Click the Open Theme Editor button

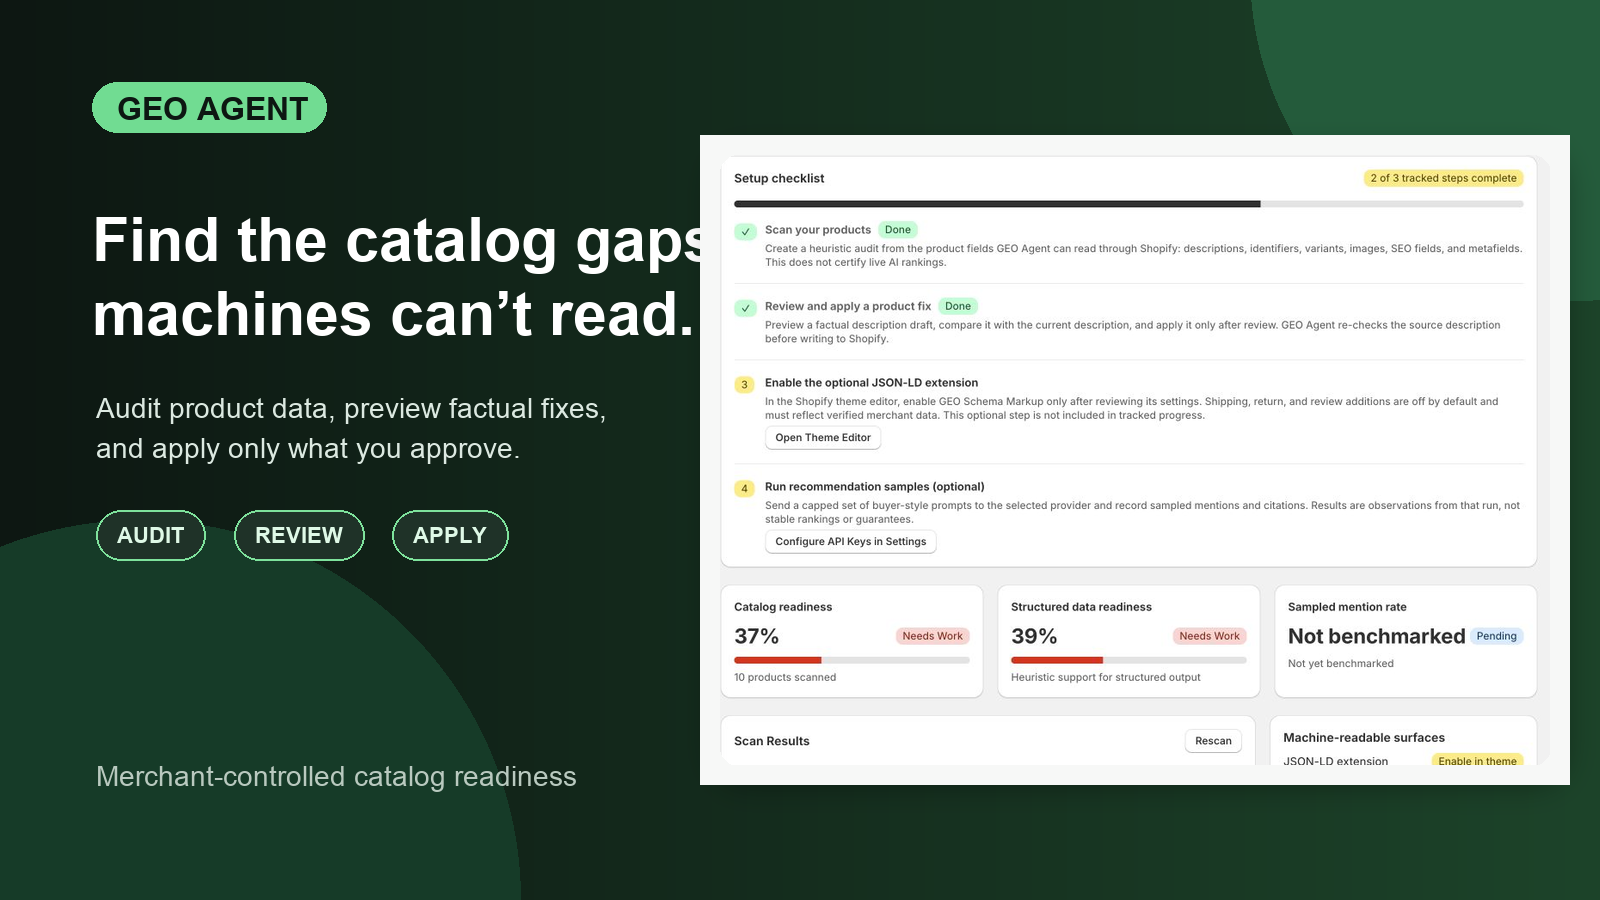click(823, 438)
